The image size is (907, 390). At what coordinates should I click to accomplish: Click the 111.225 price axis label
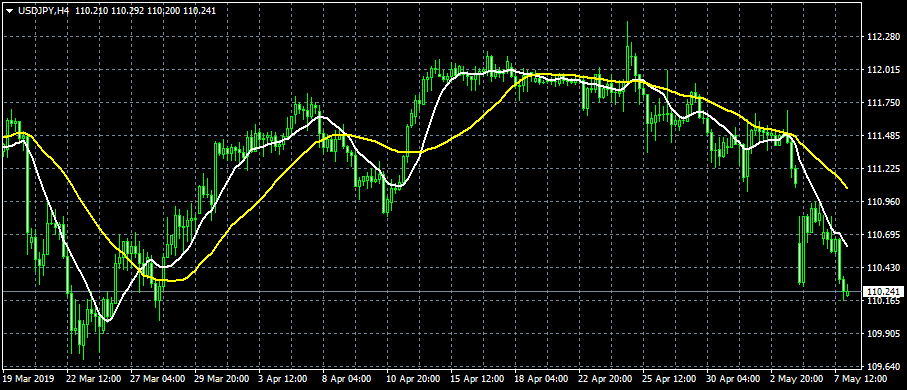[882, 169]
